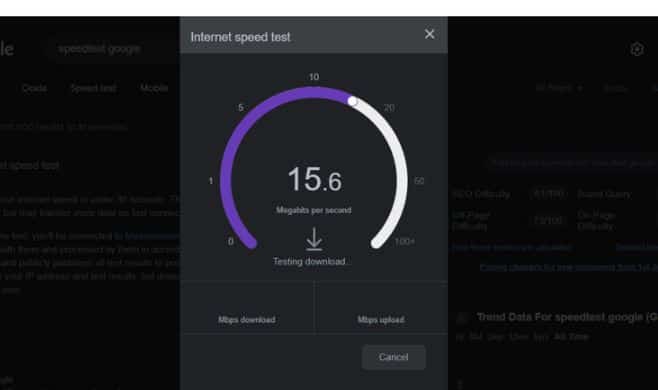The image size is (658, 390).
Task: Open the Speed test tab in background page
Action: click(93, 88)
